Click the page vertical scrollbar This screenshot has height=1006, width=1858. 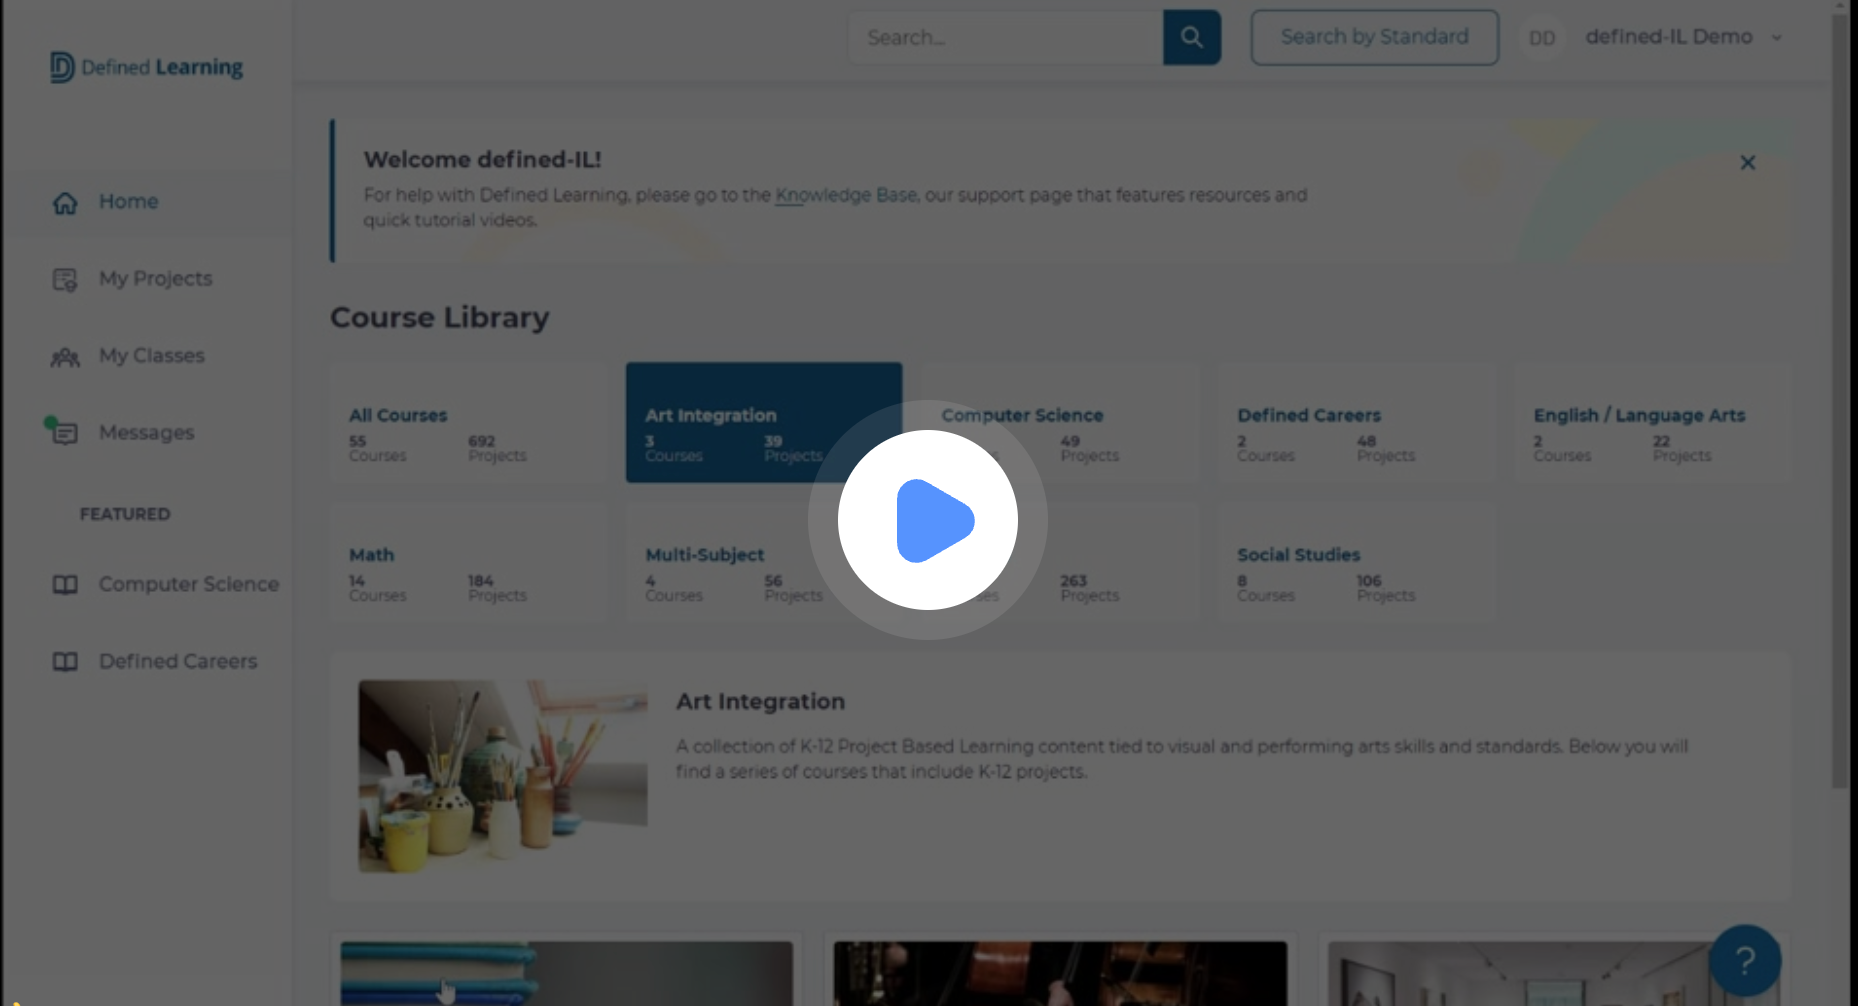1840,400
